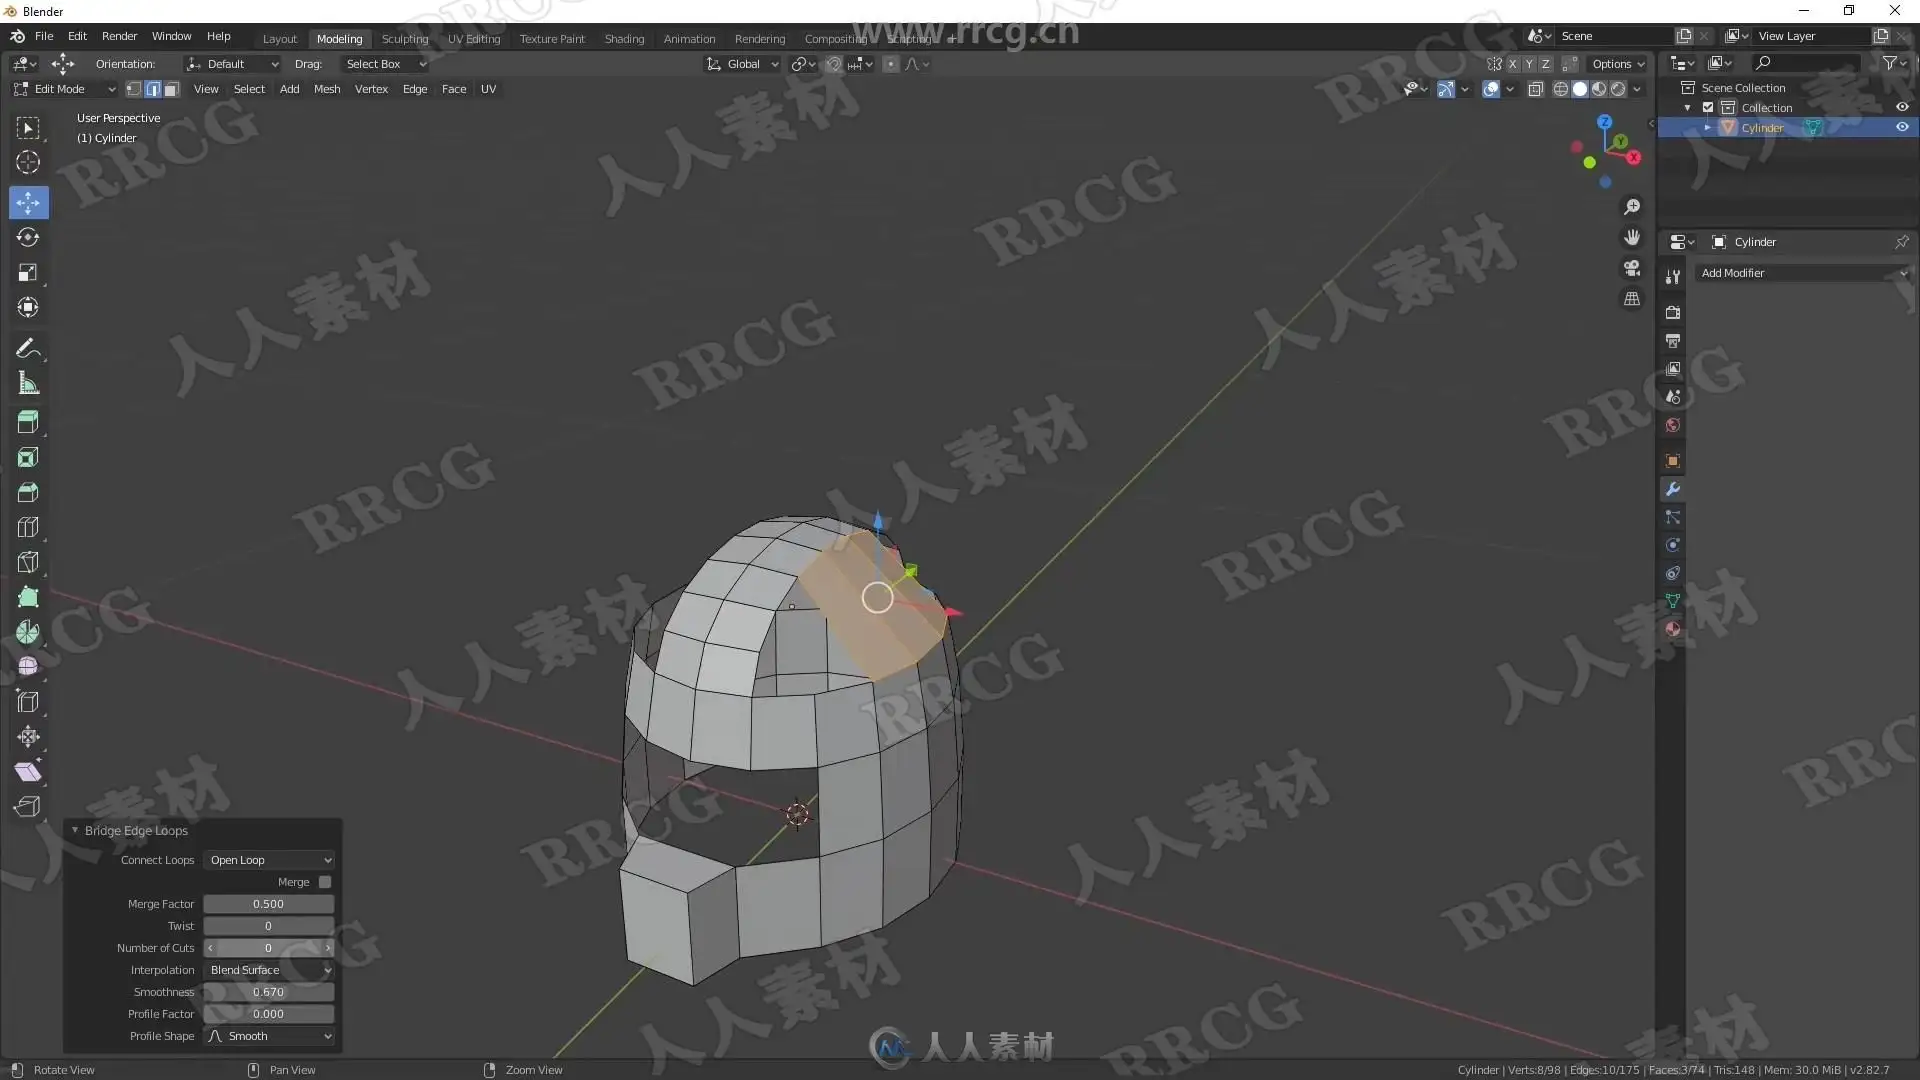The height and width of the screenshot is (1080, 1920).
Task: Switch to the Sculpting workspace tab
Action: (404, 39)
